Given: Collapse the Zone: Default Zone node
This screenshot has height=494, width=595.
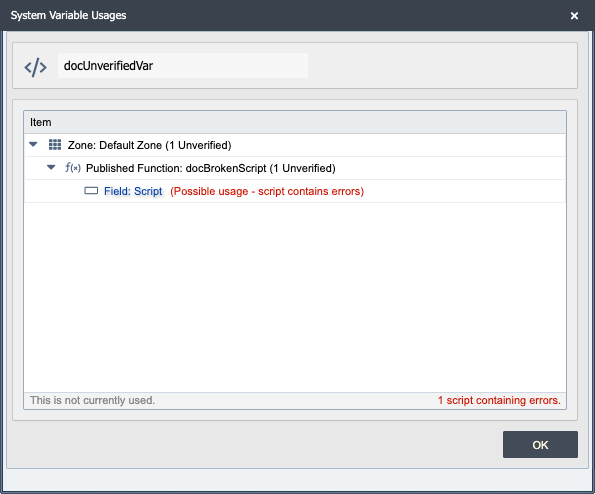Looking at the screenshot, I should click(33, 145).
